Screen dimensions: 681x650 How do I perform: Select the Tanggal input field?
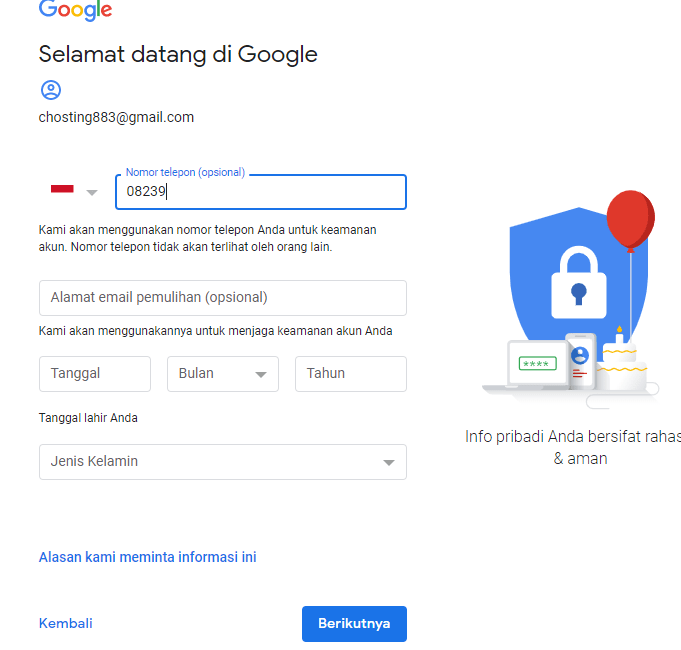coord(94,373)
